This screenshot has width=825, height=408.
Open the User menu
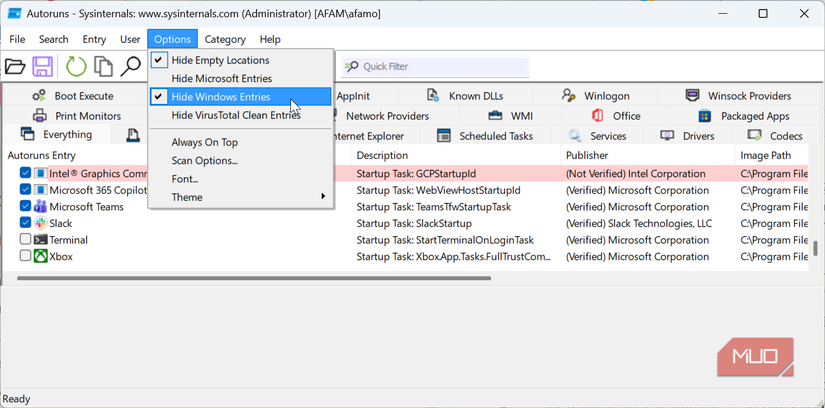click(130, 39)
